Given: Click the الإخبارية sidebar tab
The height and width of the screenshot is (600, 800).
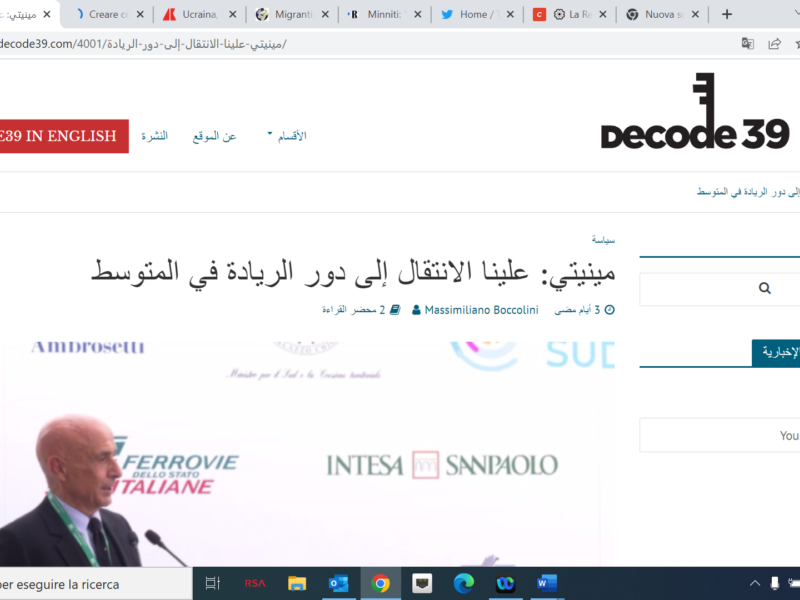Looking at the screenshot, I should pos(776,352).
